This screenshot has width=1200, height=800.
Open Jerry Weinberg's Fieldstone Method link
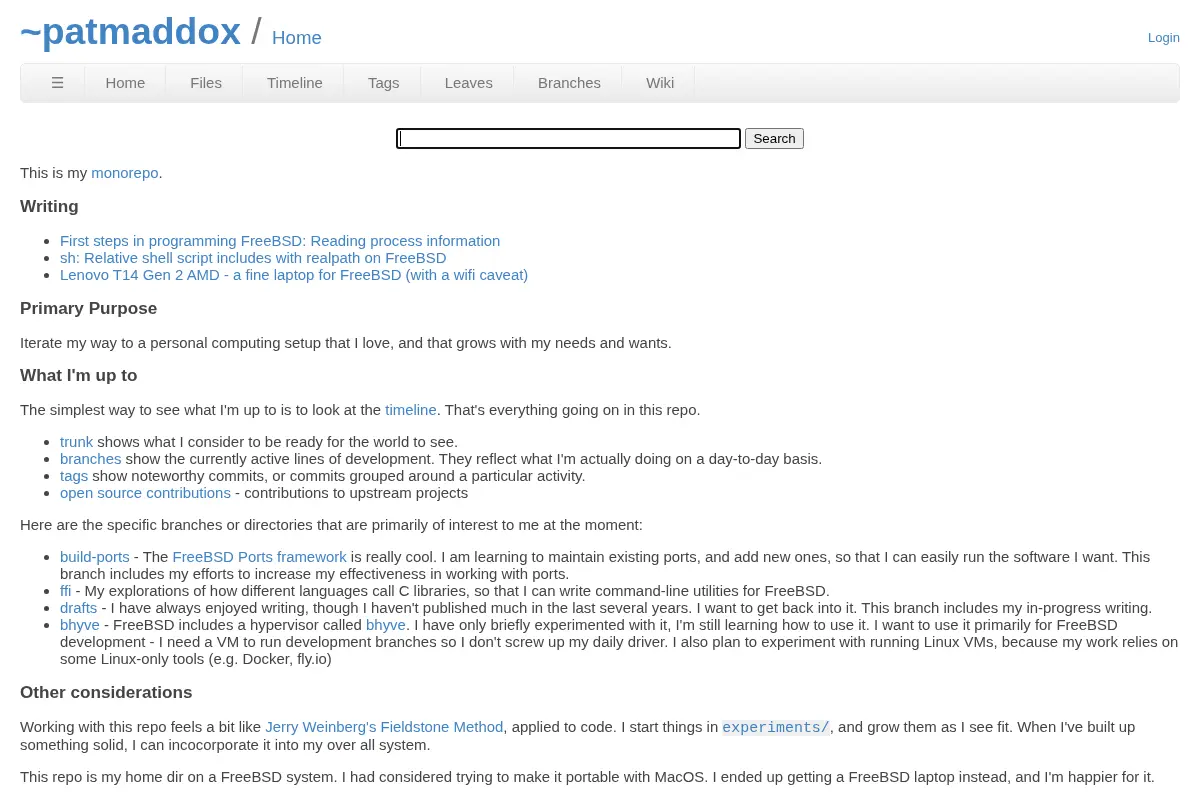click(x=384, y=727)
